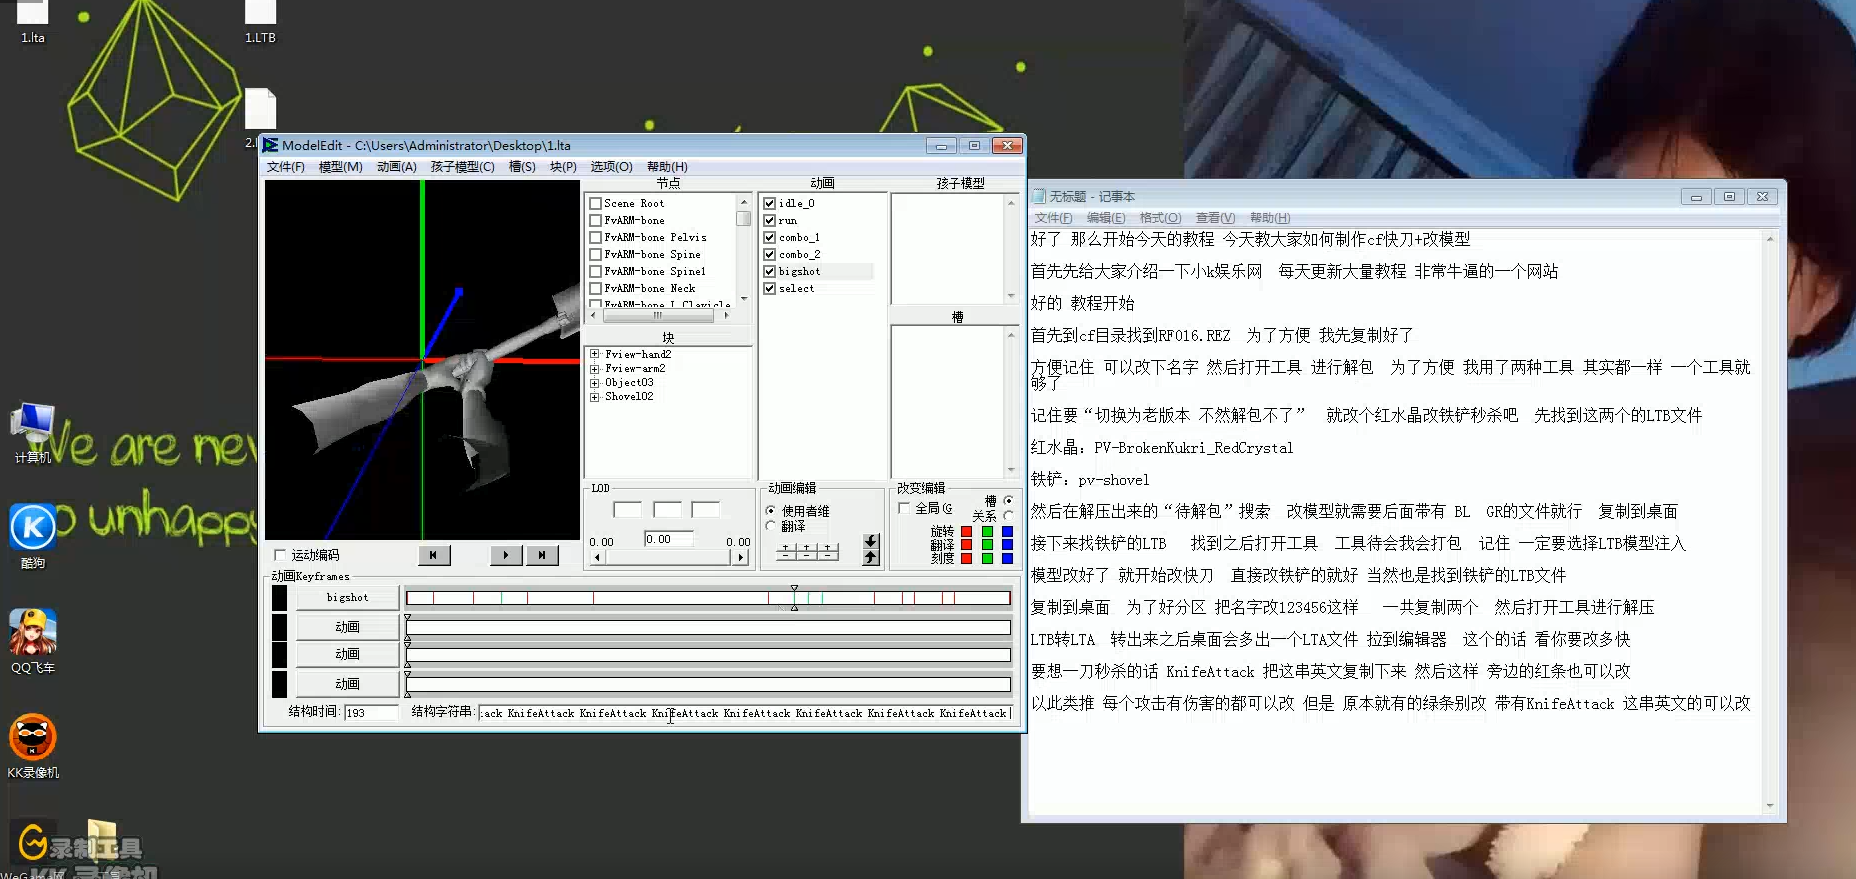Check the FvARM-bone Neck node checkbox

tap(596, 289)
